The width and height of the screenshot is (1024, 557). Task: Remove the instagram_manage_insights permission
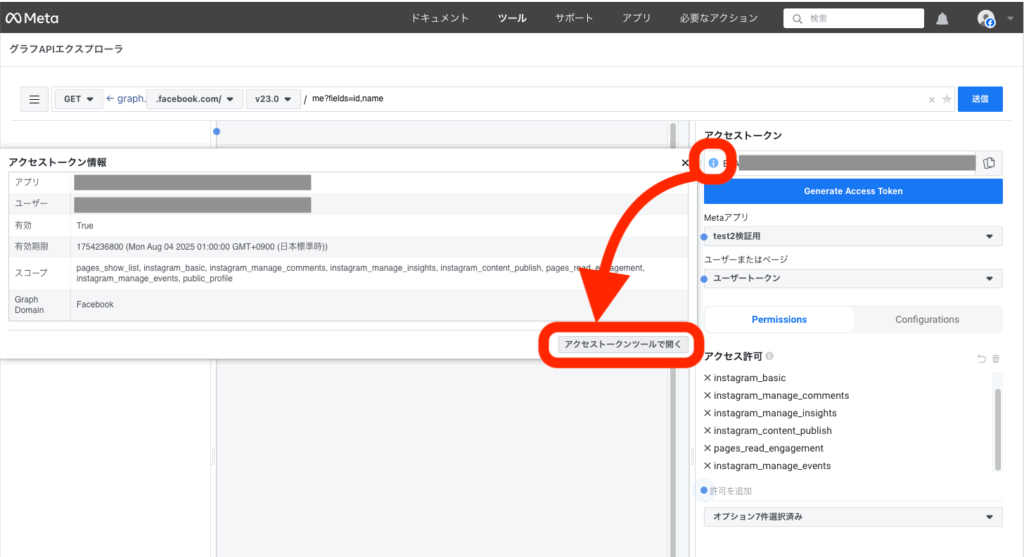click(707, 413)
